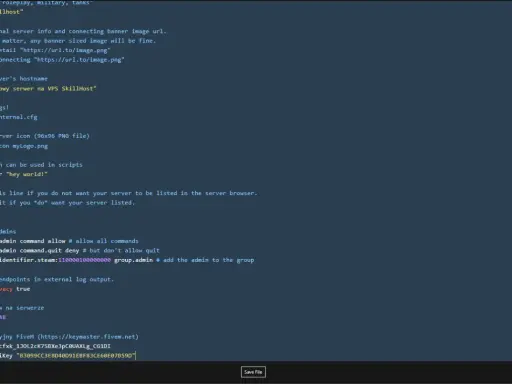Click the comment 'server info and connecting banner image url'
Viewport: 512px width, 384px height.
[x=89, y=31]
